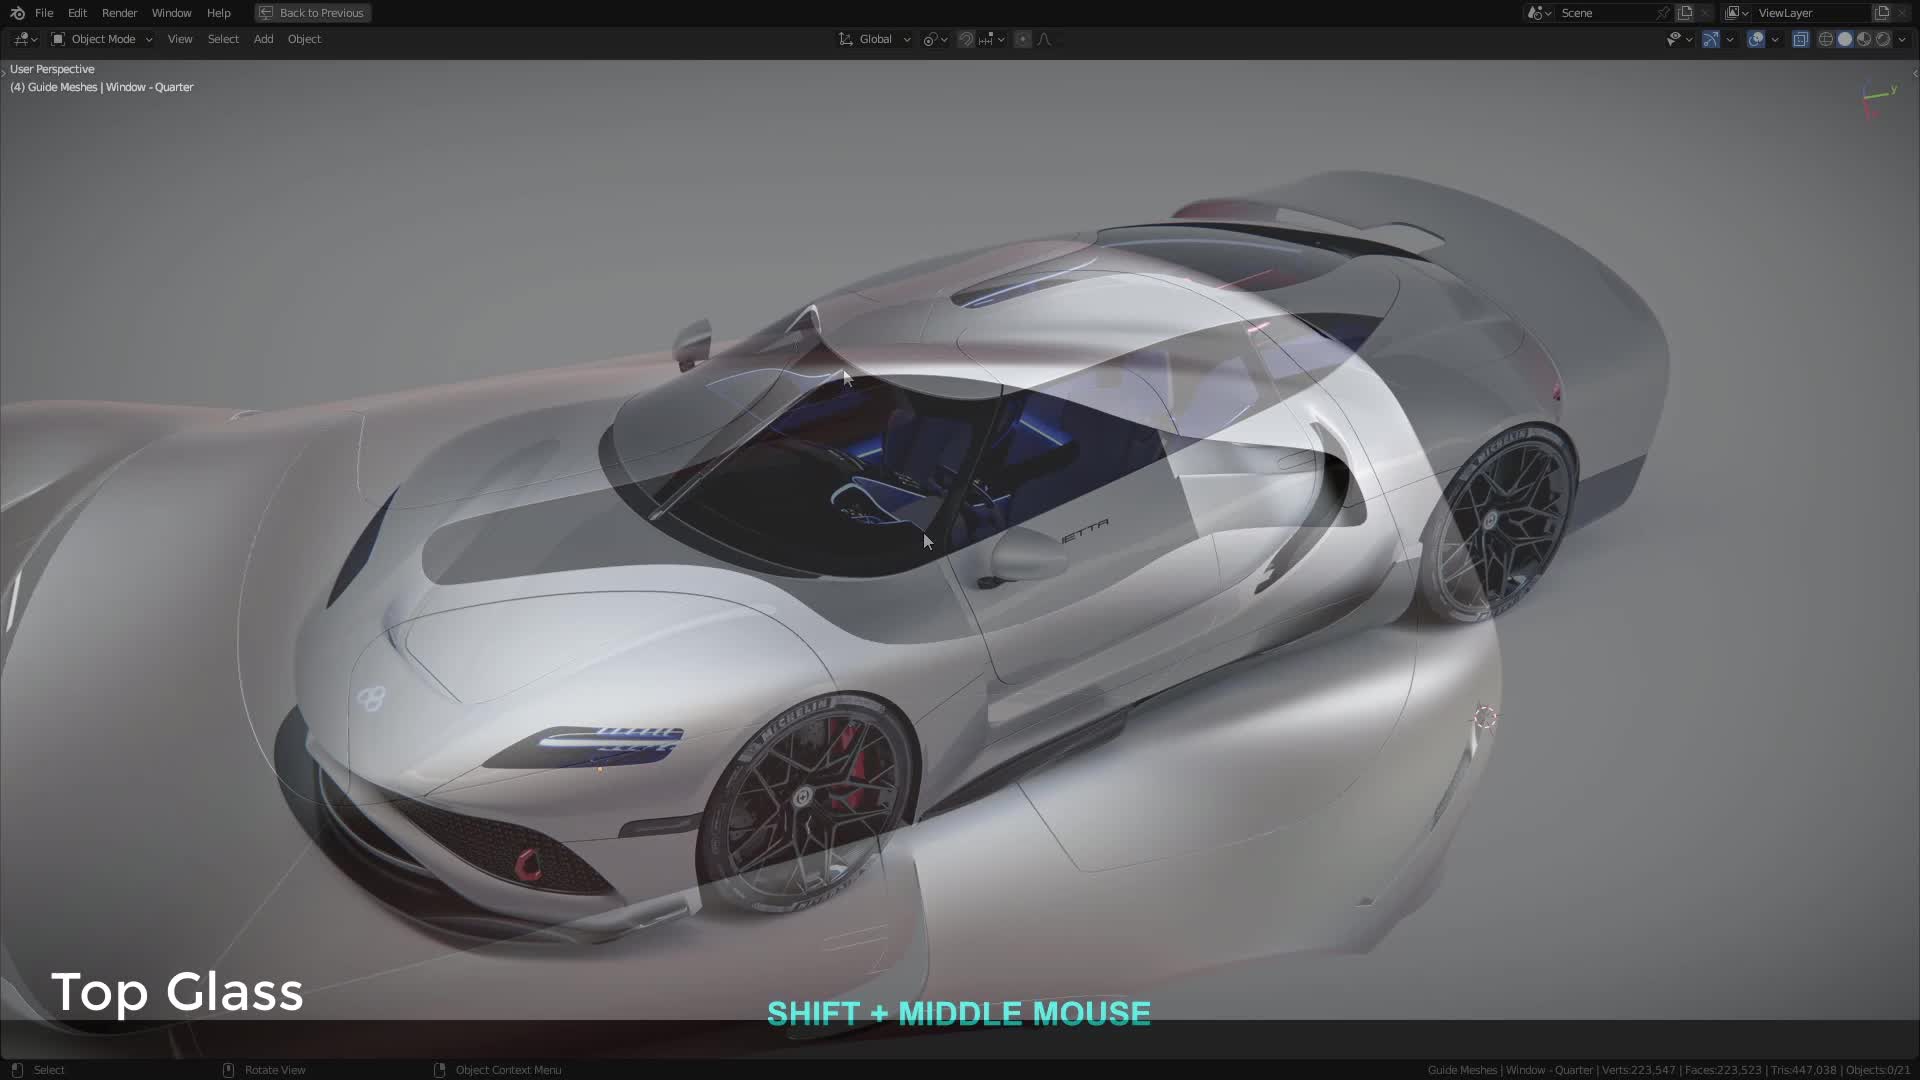Toggle the snap magnet icon
This screenshot has width=1920, height=1080.
pyautogui.click(x=966, y=39)
